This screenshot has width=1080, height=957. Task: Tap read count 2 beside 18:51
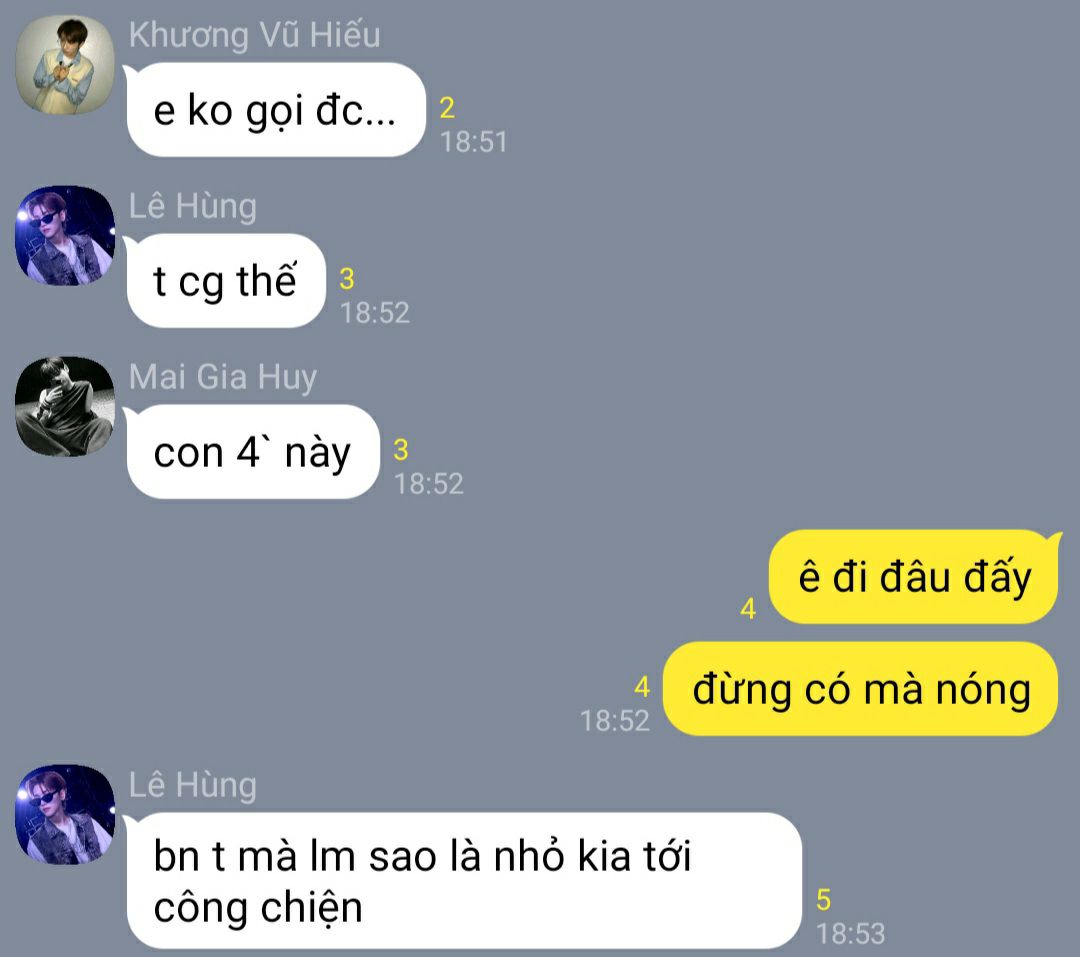pos(447,108)
